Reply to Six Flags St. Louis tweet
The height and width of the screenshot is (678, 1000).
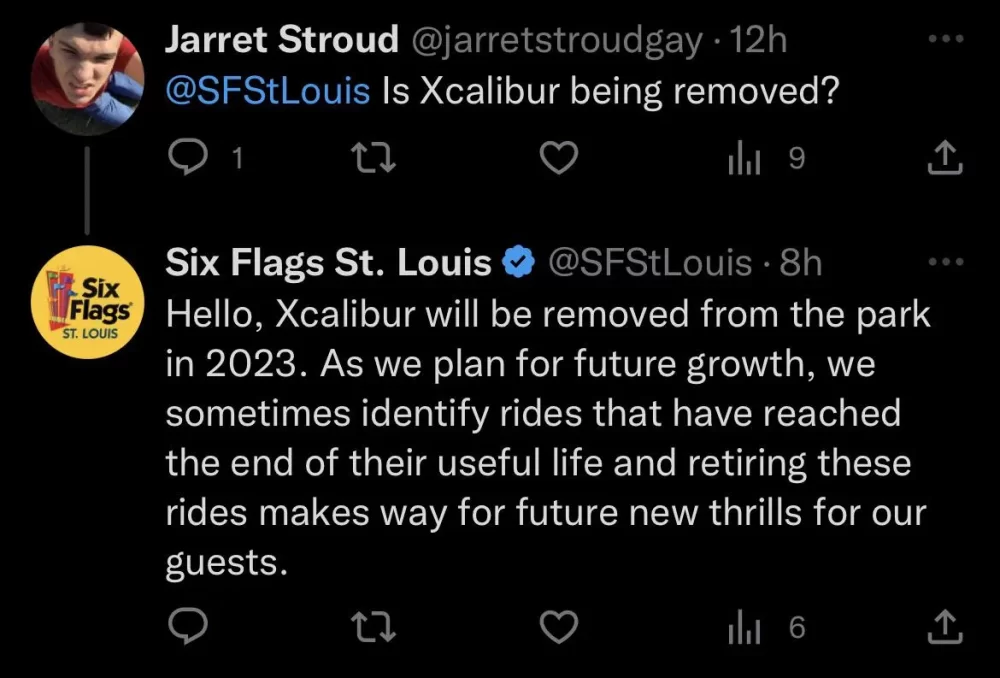click(x=184, y=627)
